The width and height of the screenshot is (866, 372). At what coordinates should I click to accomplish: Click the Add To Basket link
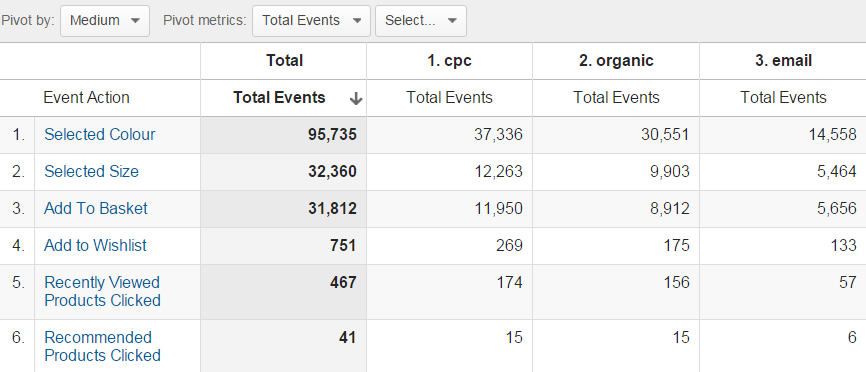point(96,209)
